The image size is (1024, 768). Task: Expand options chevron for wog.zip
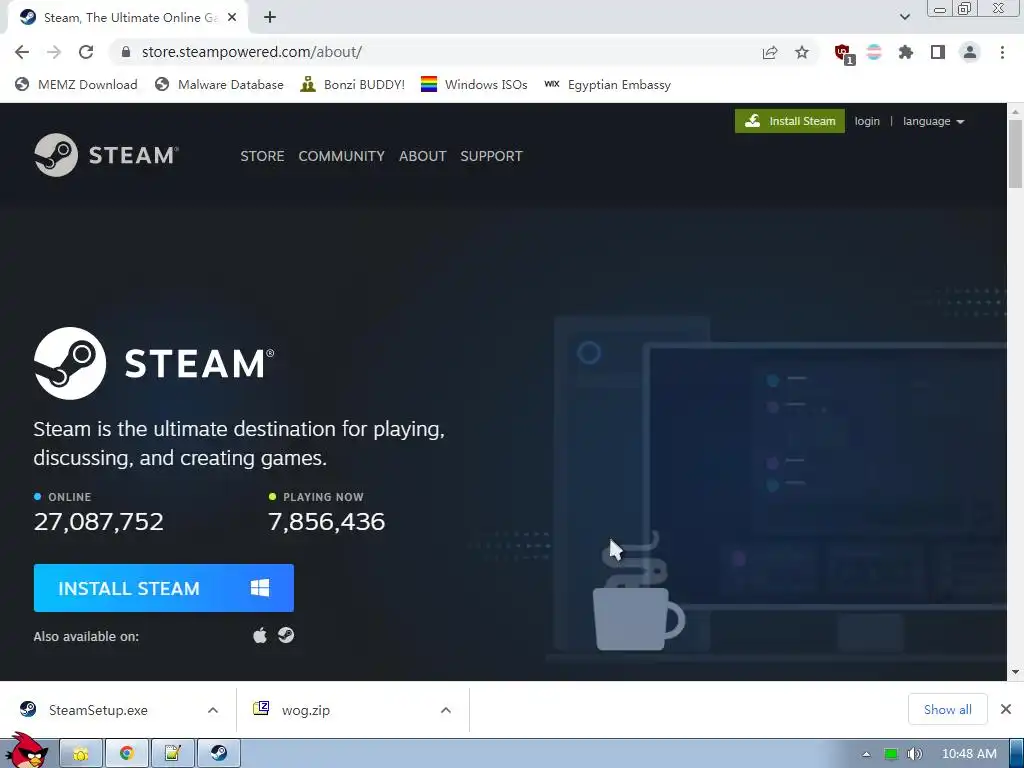445,710
